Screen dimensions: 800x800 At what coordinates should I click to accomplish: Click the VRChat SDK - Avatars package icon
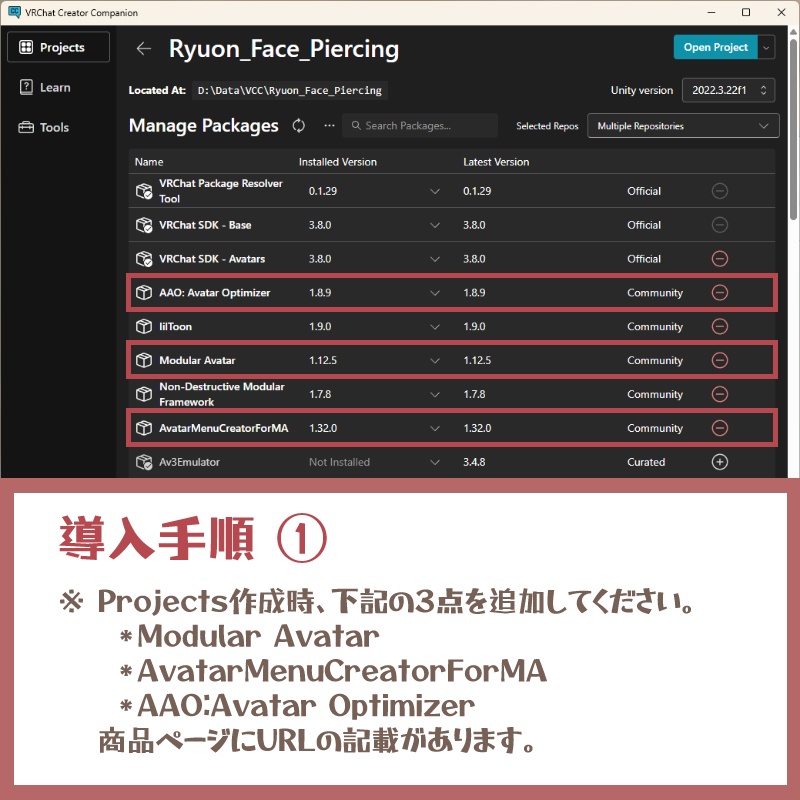144,259
